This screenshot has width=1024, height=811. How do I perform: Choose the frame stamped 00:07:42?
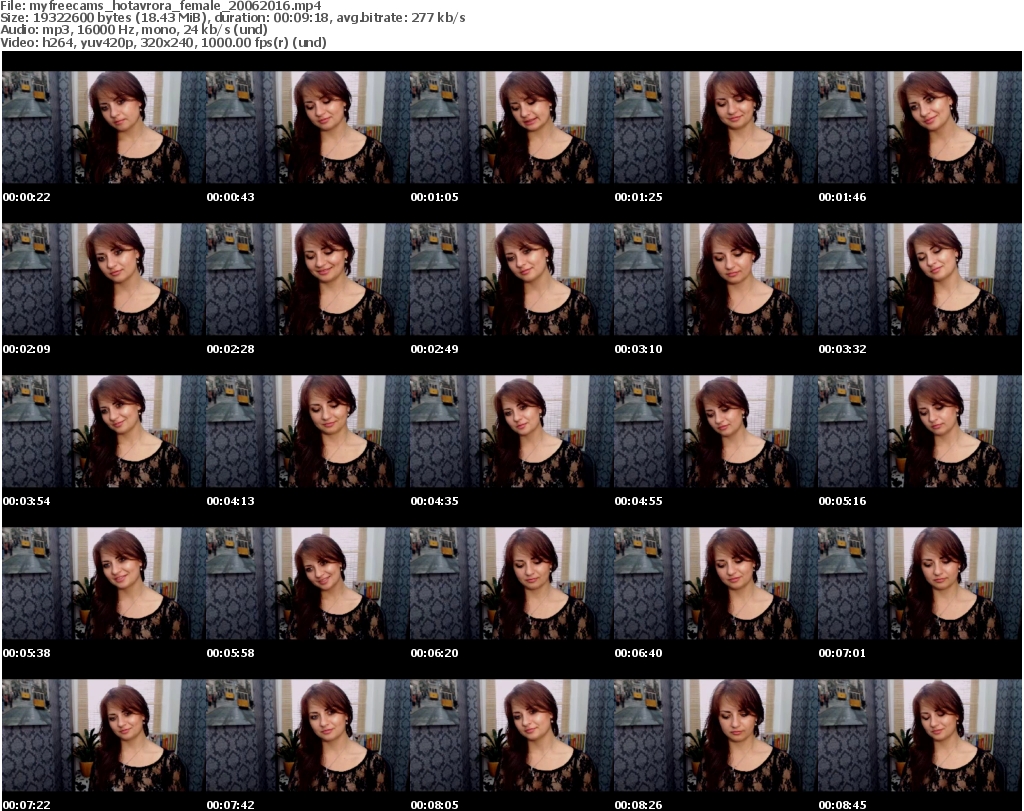[x=308, y=736]
